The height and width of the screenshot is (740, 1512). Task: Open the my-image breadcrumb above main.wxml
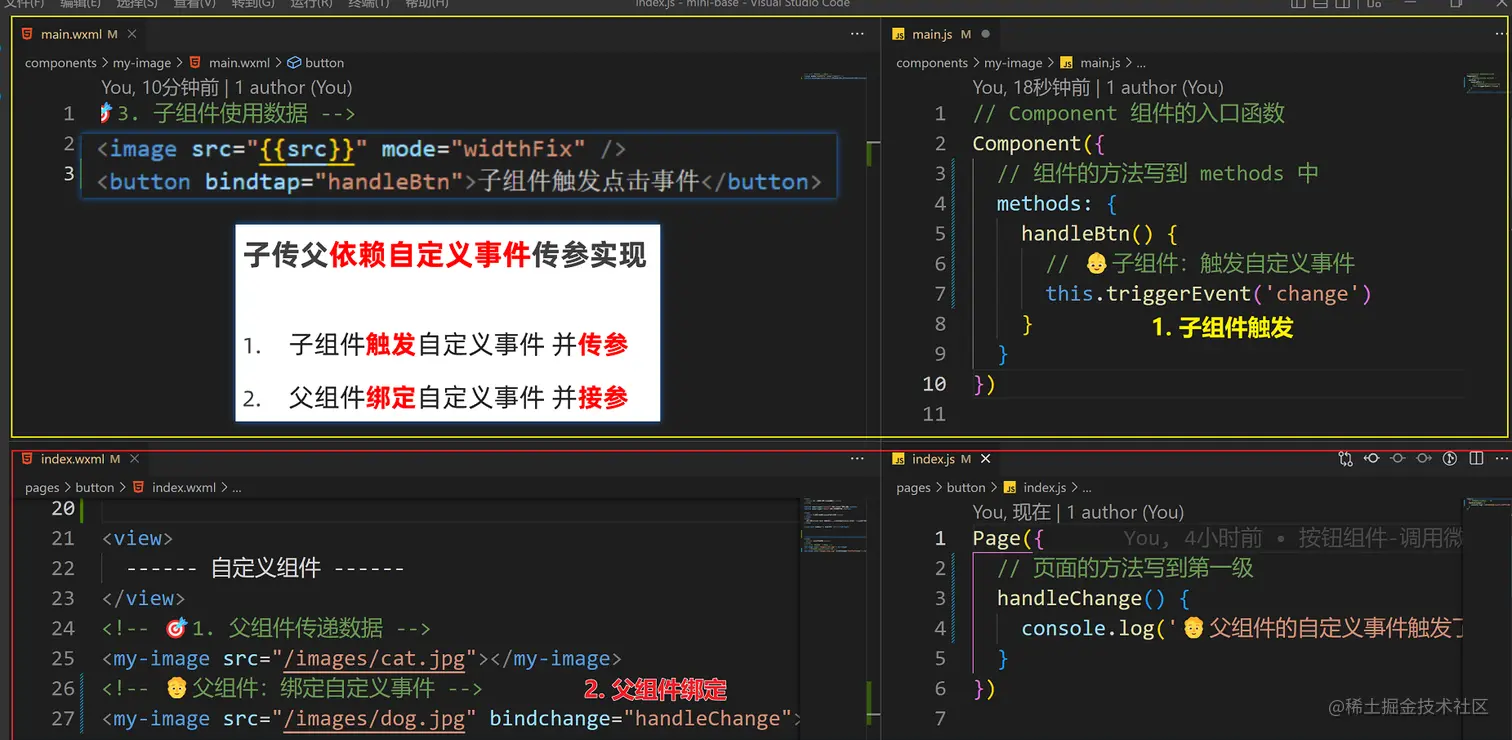click(144, 63)
